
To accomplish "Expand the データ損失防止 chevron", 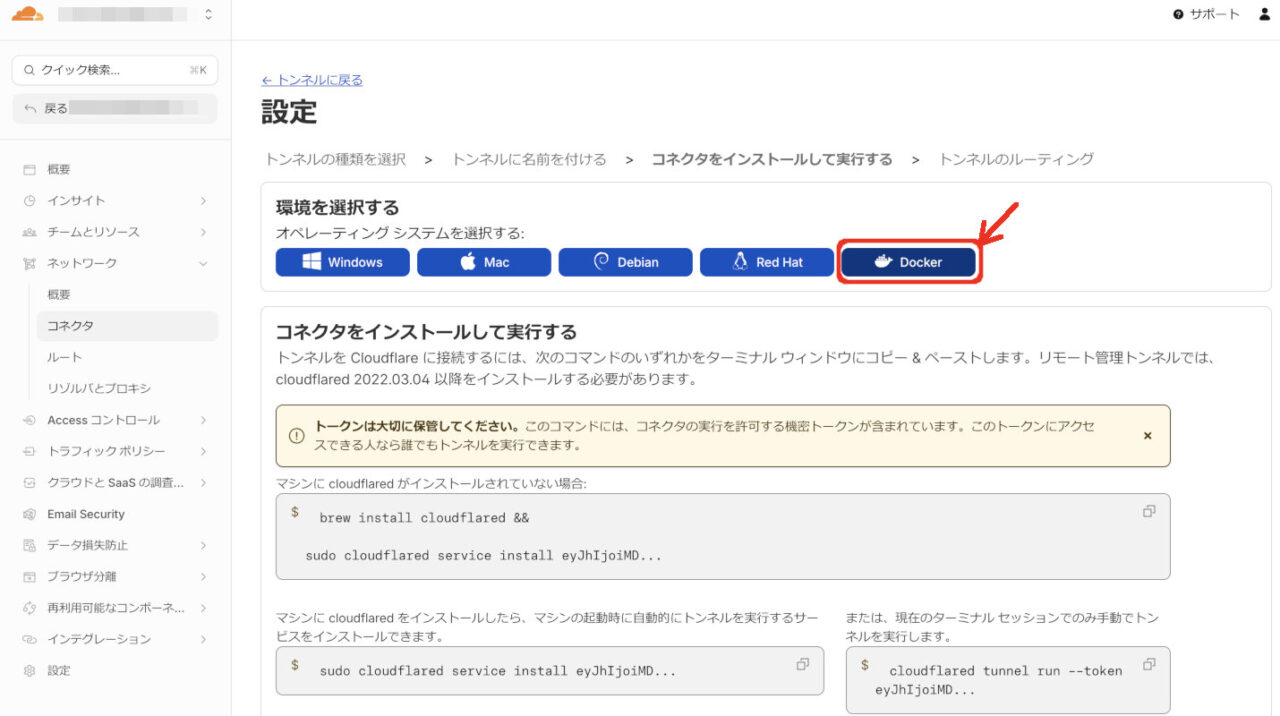I will [203, 545].
